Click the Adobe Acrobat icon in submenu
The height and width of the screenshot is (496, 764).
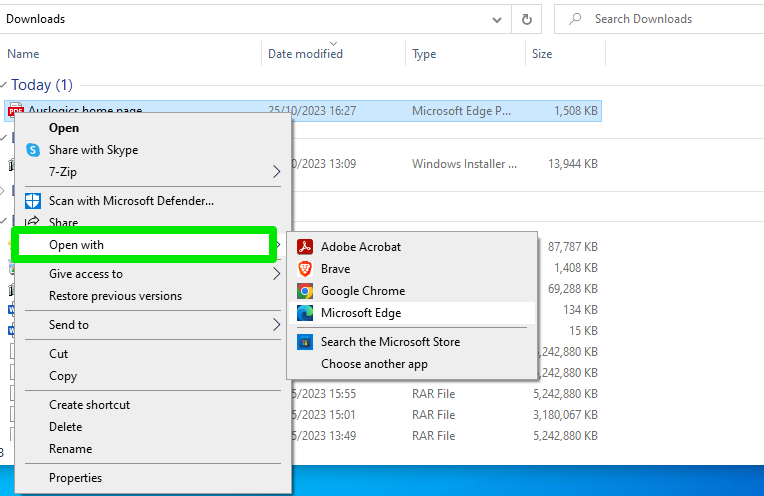pos(304,247)
